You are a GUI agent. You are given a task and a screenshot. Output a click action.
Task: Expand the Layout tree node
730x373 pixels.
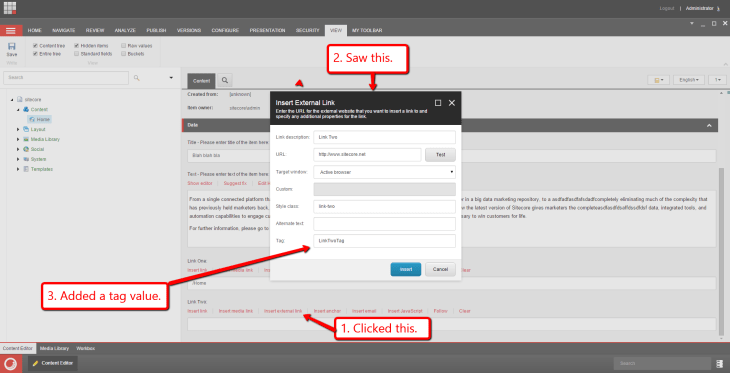point(18,129)
